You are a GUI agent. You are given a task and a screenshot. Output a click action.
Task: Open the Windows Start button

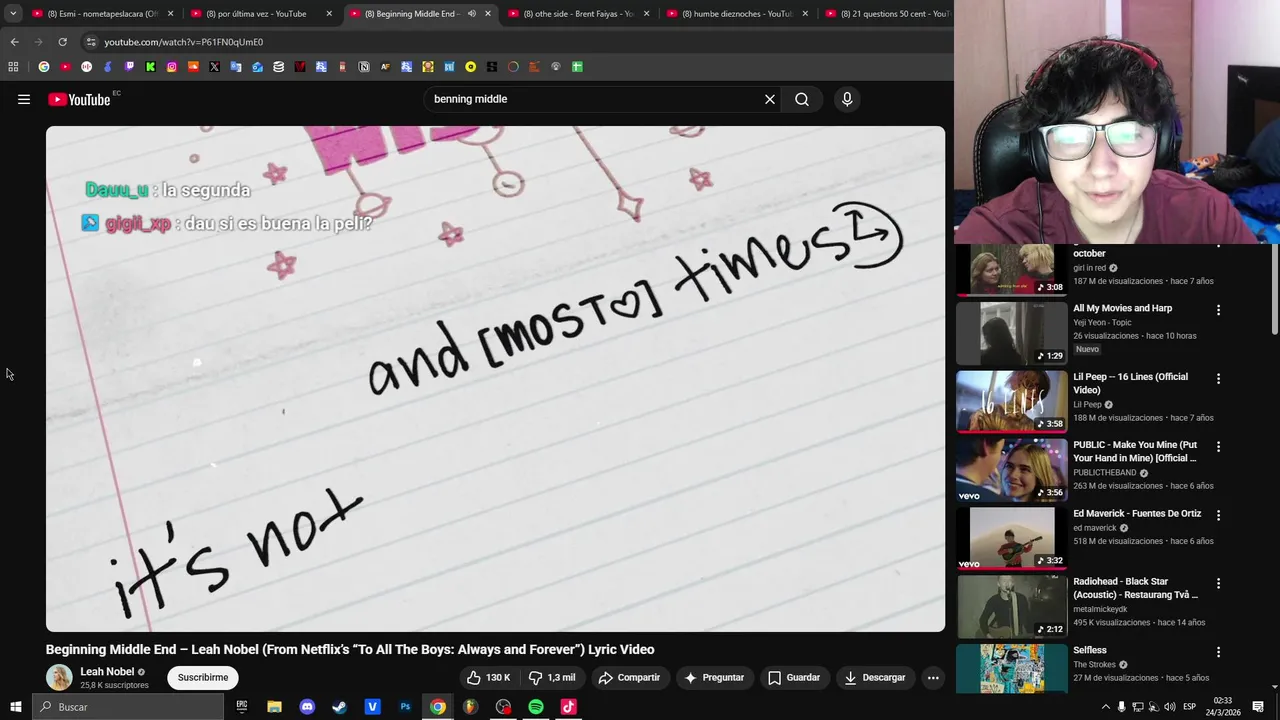click(15, 707)
